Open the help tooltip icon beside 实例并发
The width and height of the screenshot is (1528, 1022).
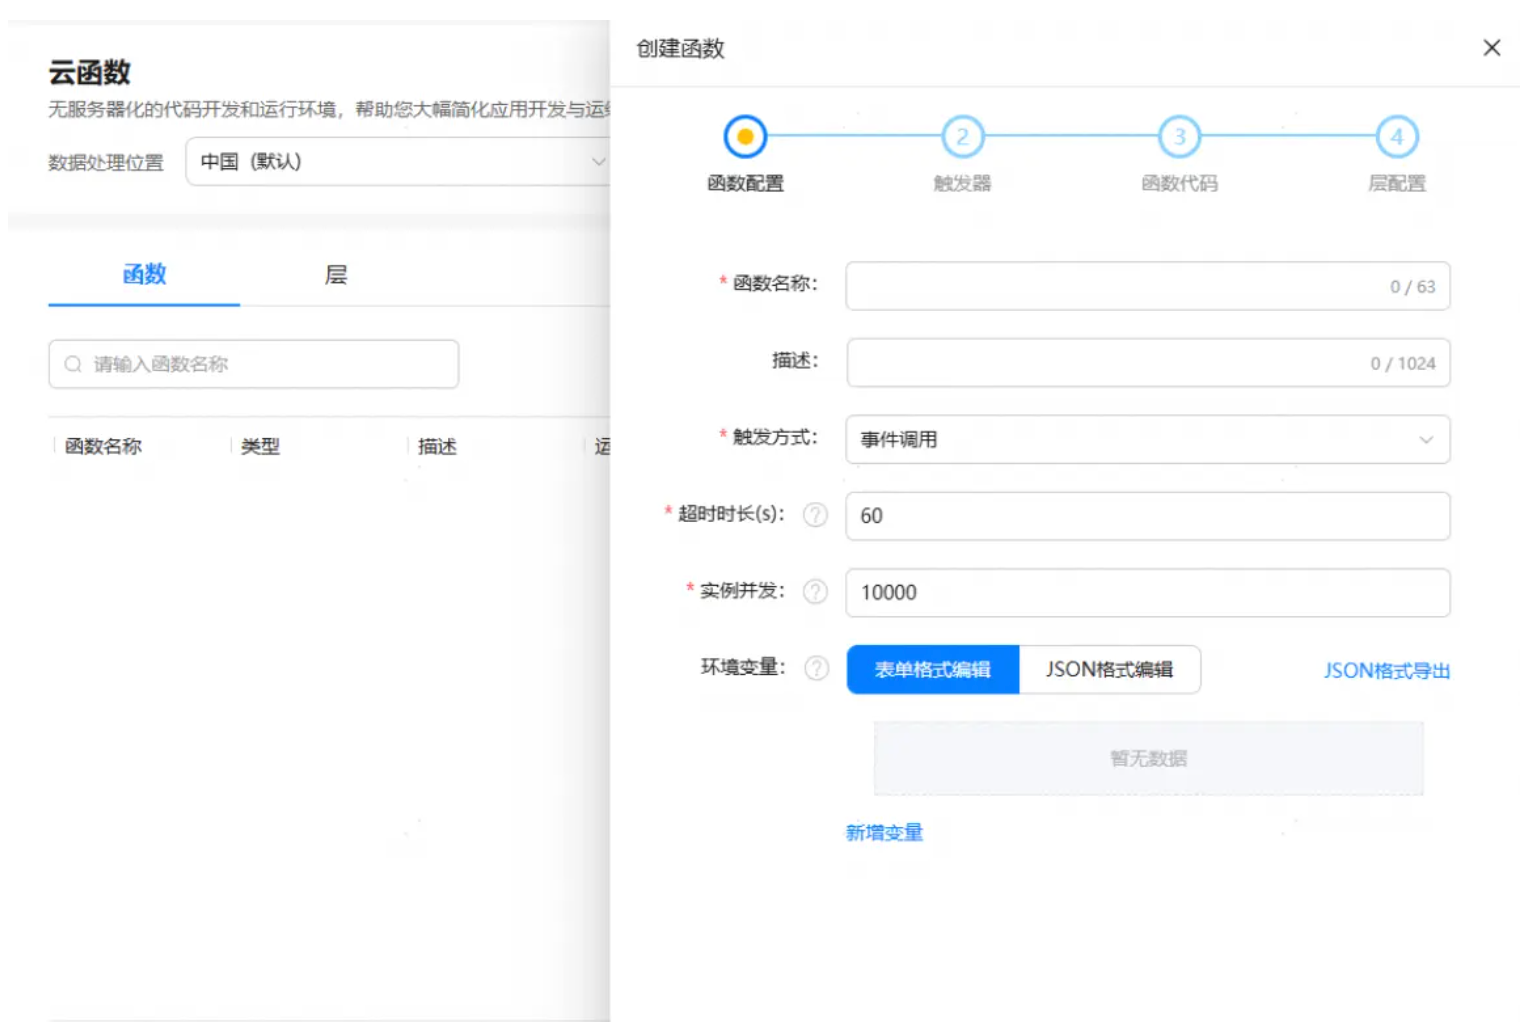click(816, 592)
